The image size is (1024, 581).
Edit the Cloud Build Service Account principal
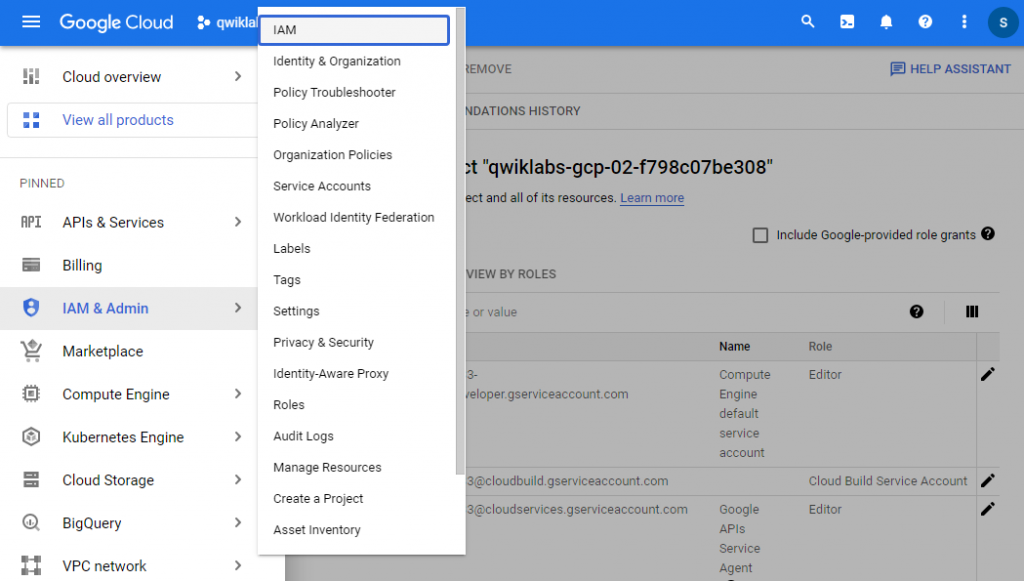(987, 480)
